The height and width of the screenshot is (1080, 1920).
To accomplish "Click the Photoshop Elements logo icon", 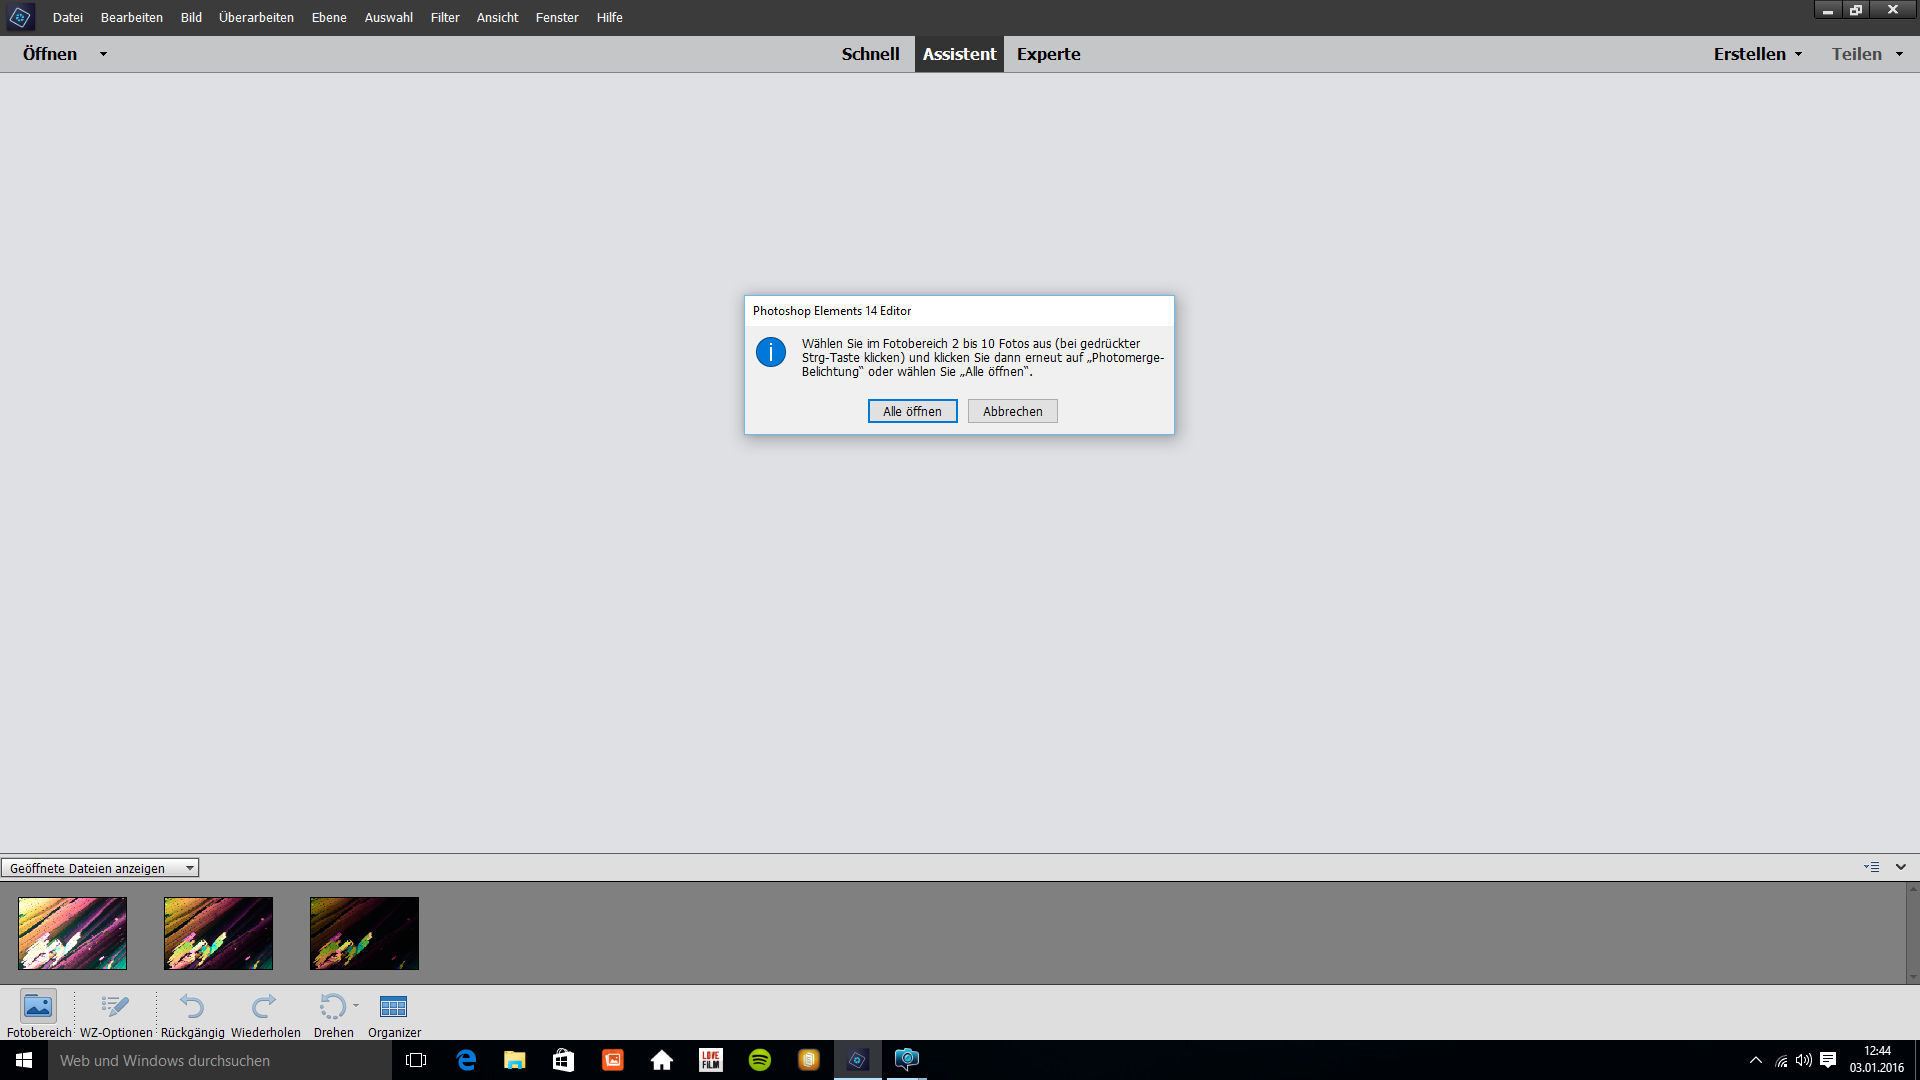I will pos(19,17).
